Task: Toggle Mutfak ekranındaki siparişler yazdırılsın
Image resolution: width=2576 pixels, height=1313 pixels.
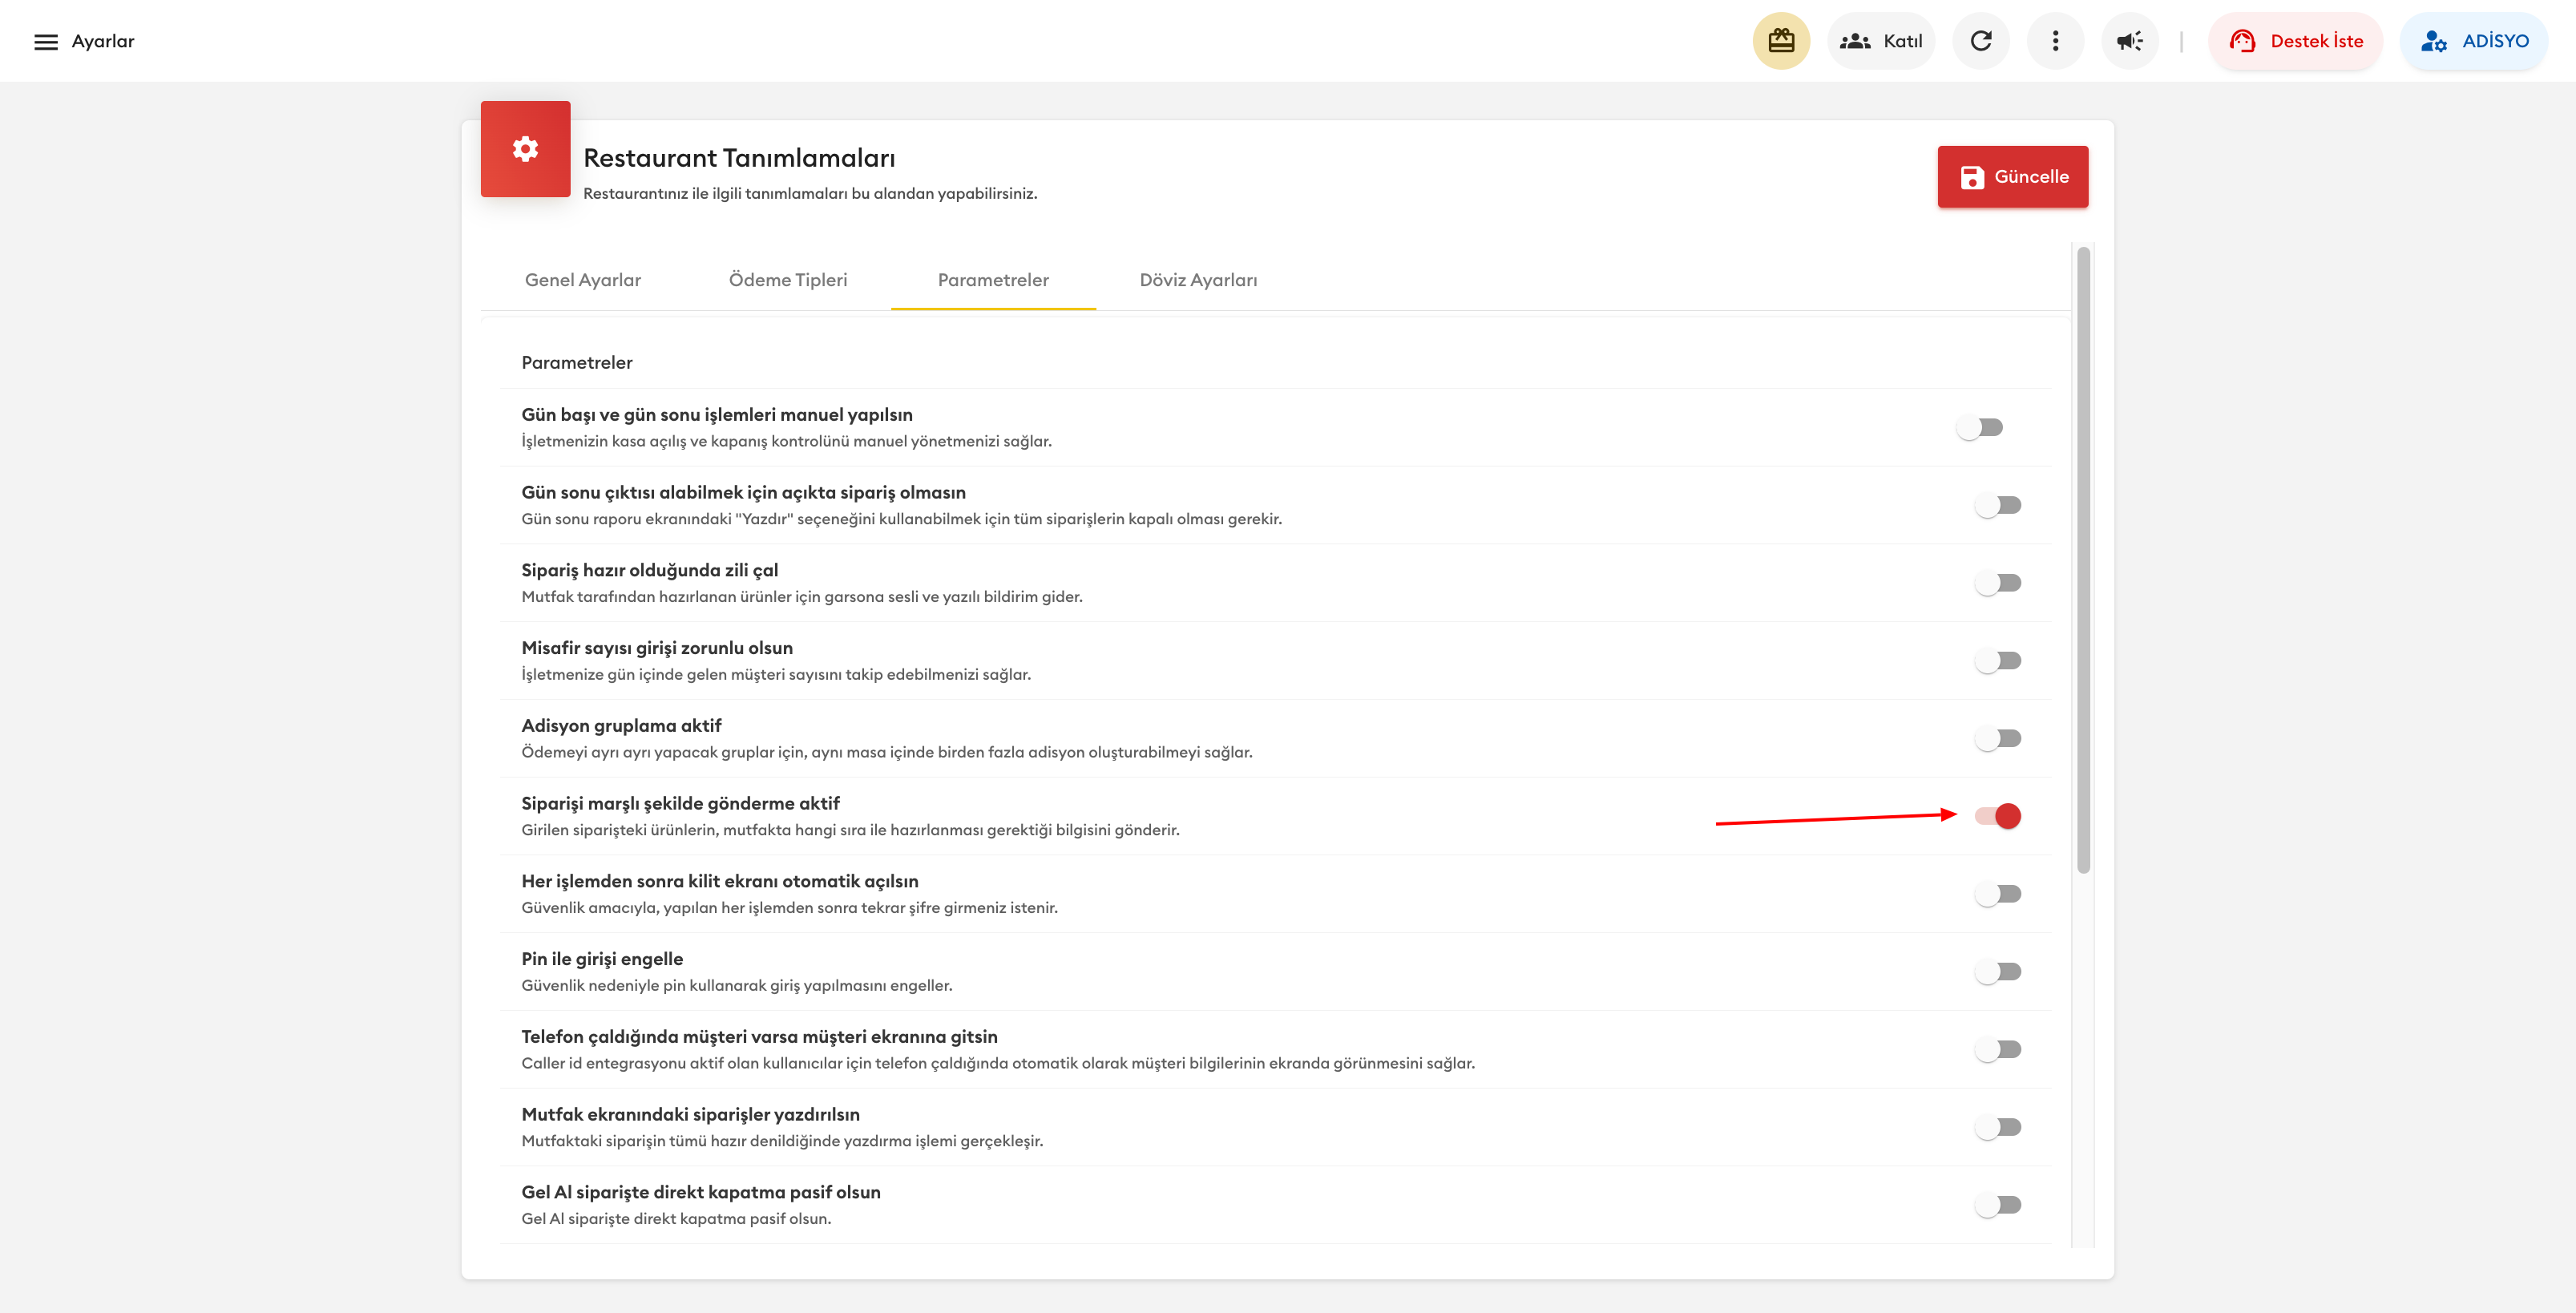Action: [1998, 1127]
